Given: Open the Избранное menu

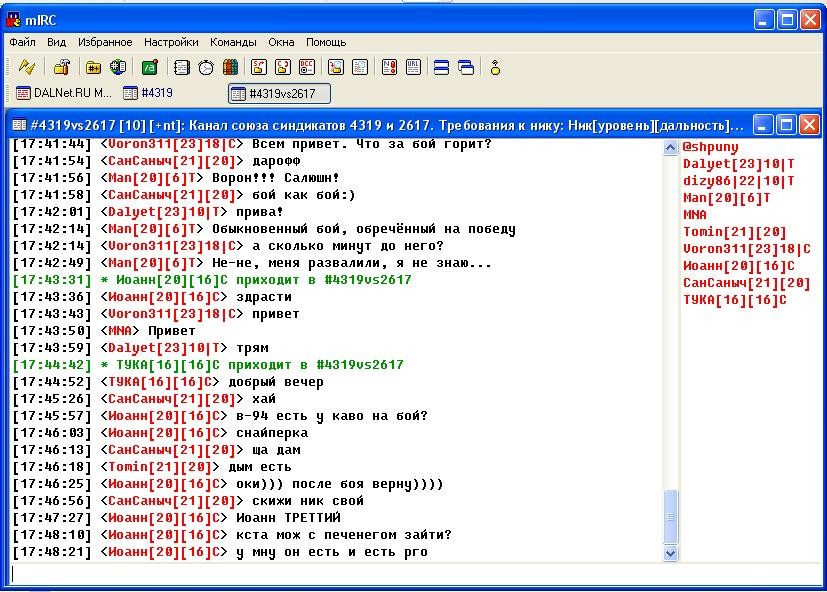Looking at the screenshot, I should [105, 42].
